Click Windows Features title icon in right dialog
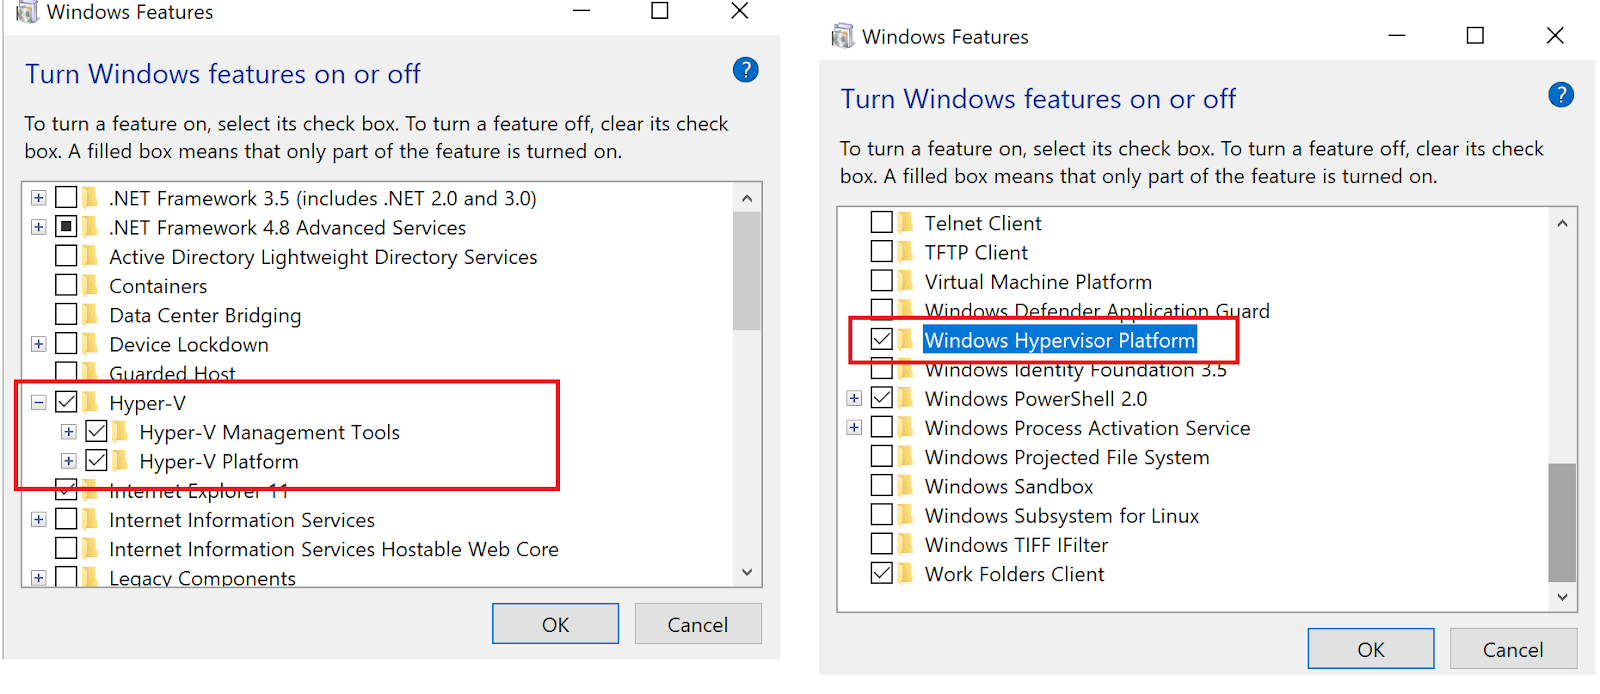This screenshot has height=694, width=1600. (x=843, y=36)
